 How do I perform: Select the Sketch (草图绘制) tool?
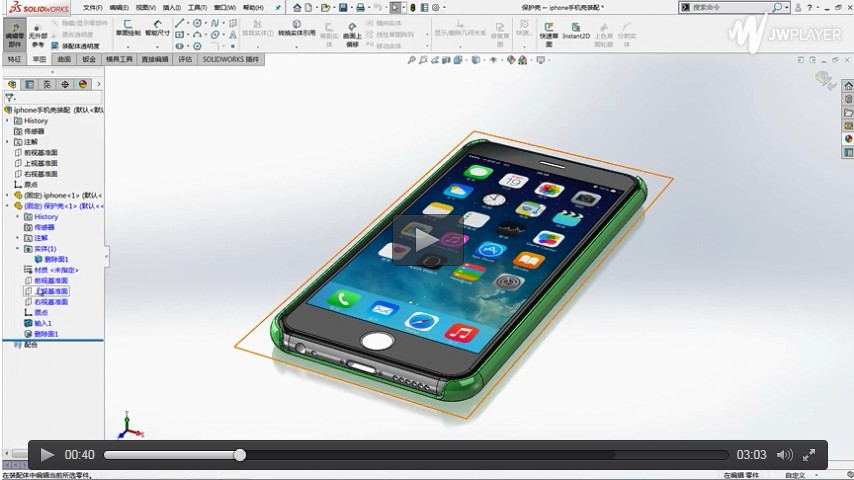pyautogui.click(x=126, y=30)
